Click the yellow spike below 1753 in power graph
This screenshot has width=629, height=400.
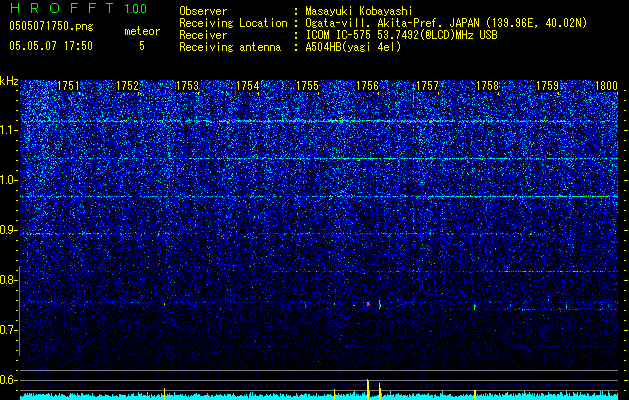[x=164, y=394]
